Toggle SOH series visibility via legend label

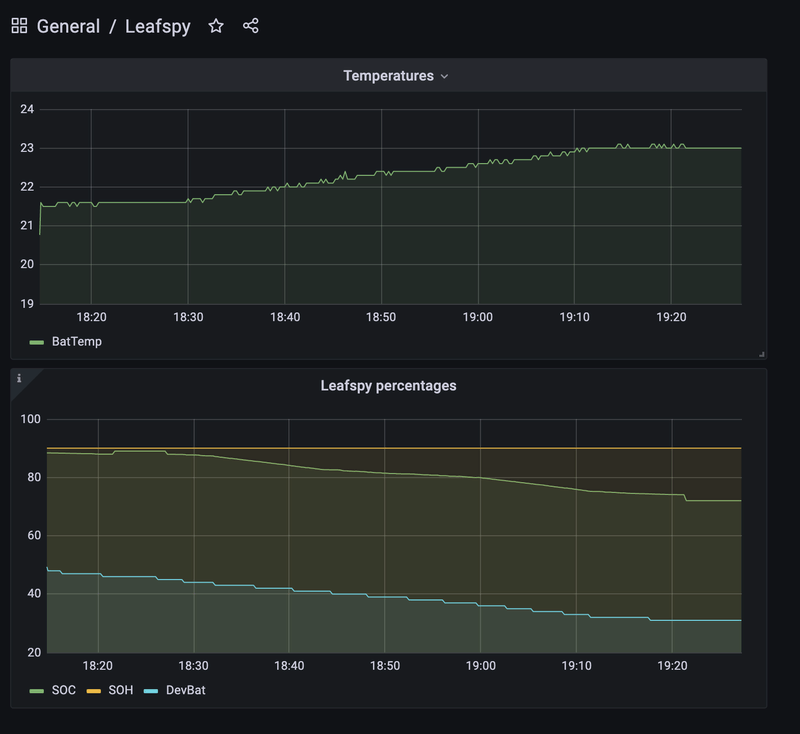pos(120,690)
